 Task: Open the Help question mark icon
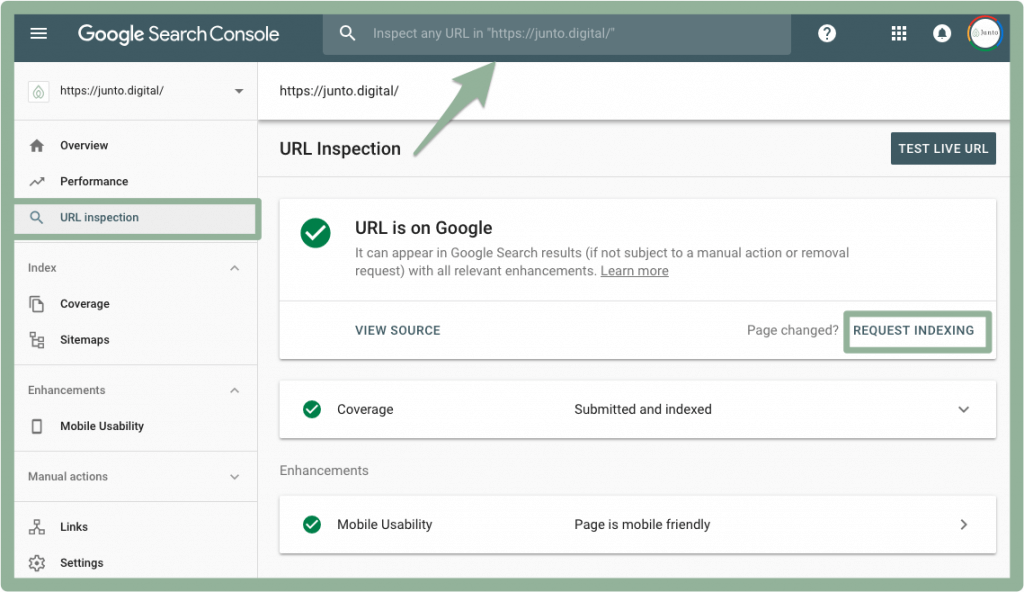coord(827,33)
